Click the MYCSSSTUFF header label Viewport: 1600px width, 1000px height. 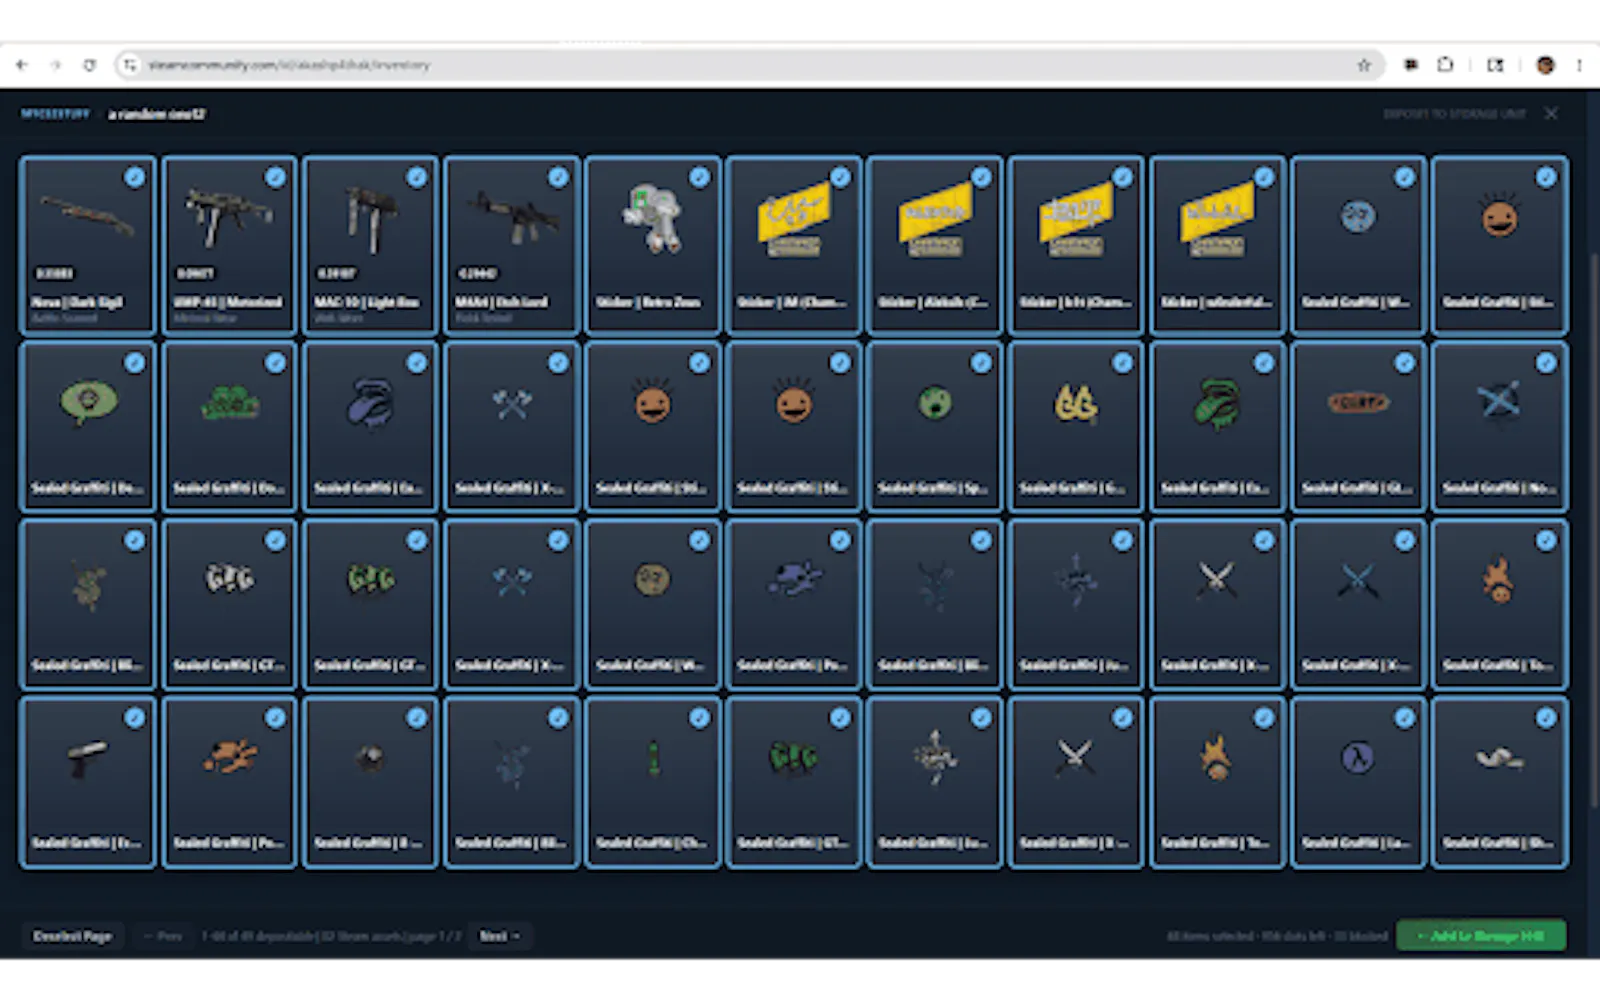(56, 114)
